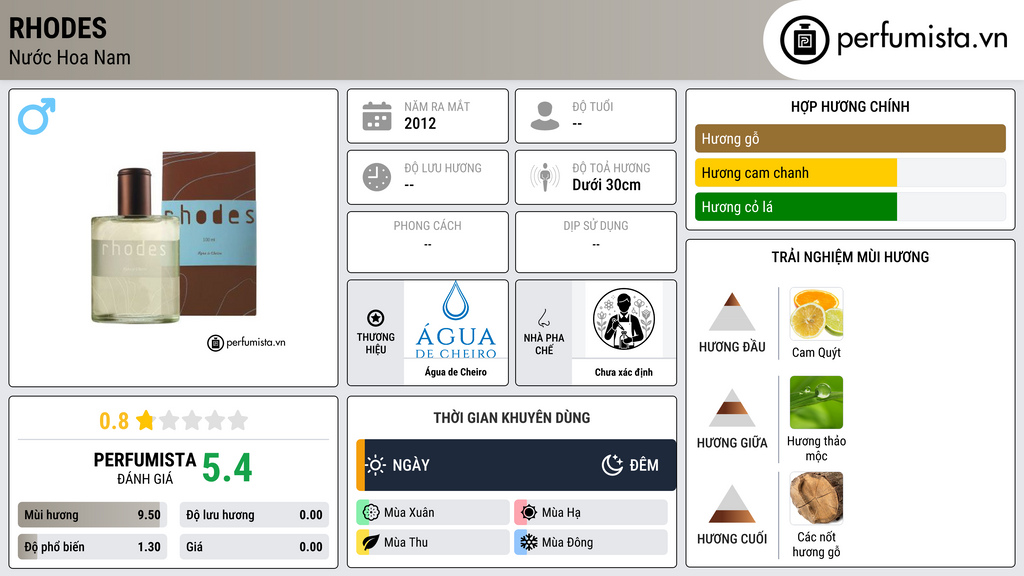Click the star badge icon above Thương hiệu
Viewport: 1024px width, 576px height.
point(376,318)
